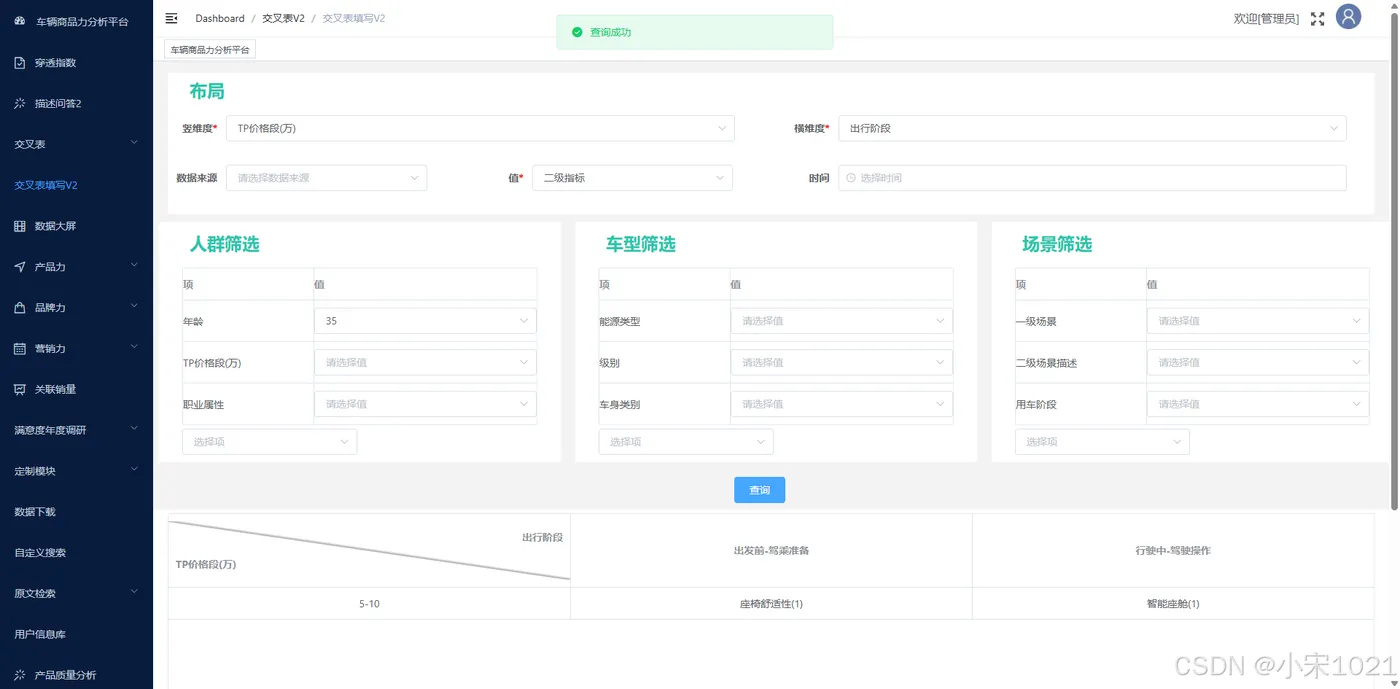Open the 级别 value dropdown
Image resolution: width=1400 pixels, height=689 pixels.
pyautogui.click(x=841, y=362)
